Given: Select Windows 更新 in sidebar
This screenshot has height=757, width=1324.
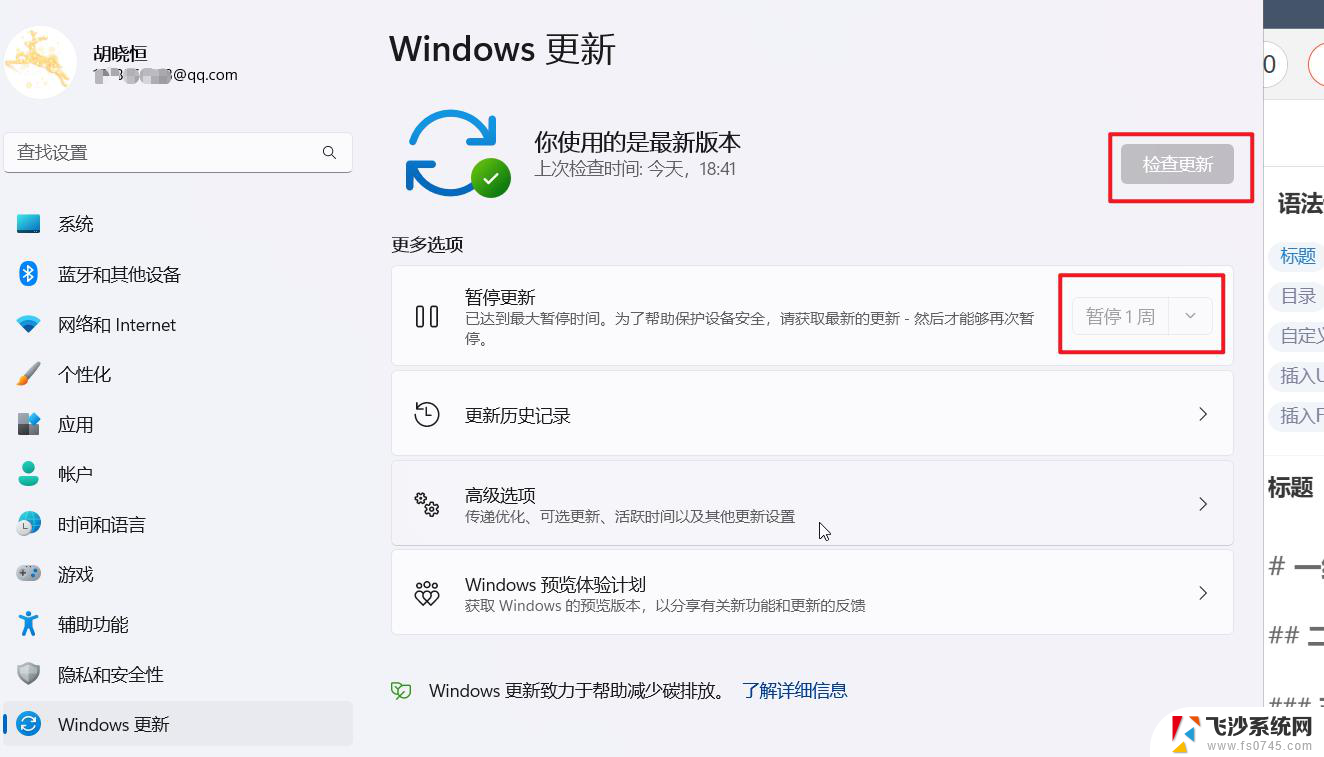Looking at the screenshot, I should pyautogui.click(x=178, y=724).
